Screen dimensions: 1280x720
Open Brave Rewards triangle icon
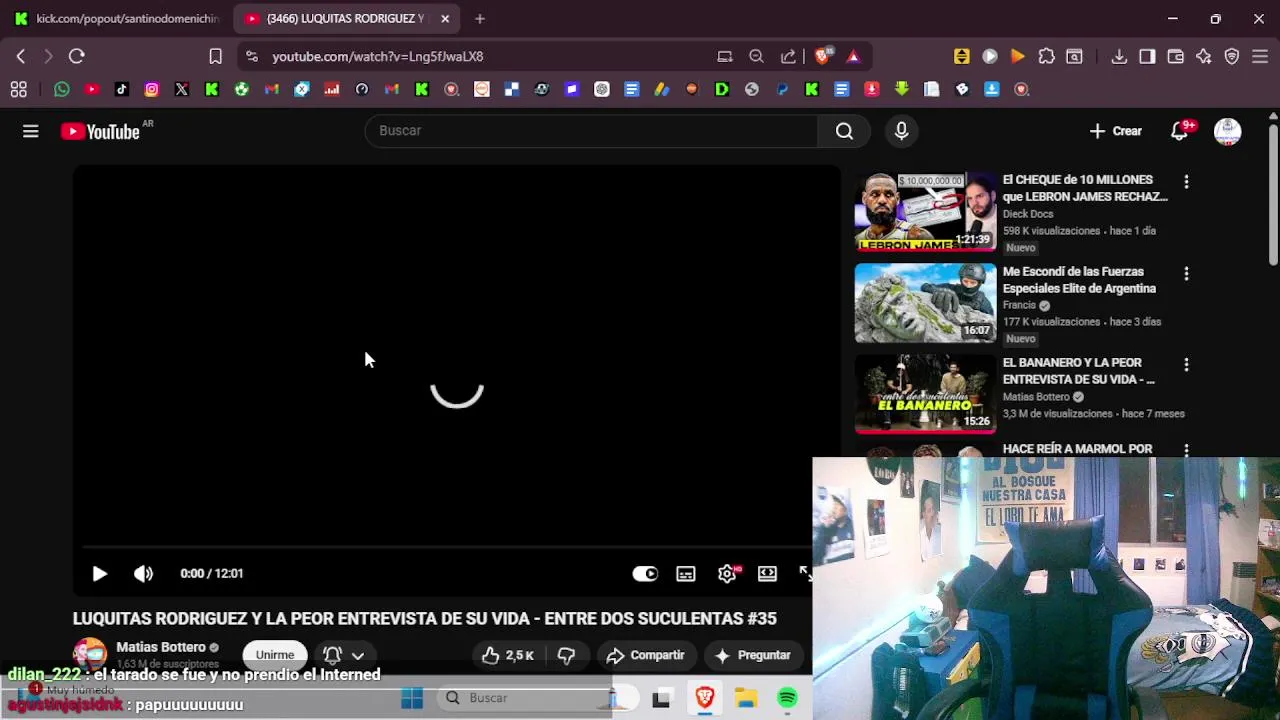pyautogui.click(x=853, y=57)
